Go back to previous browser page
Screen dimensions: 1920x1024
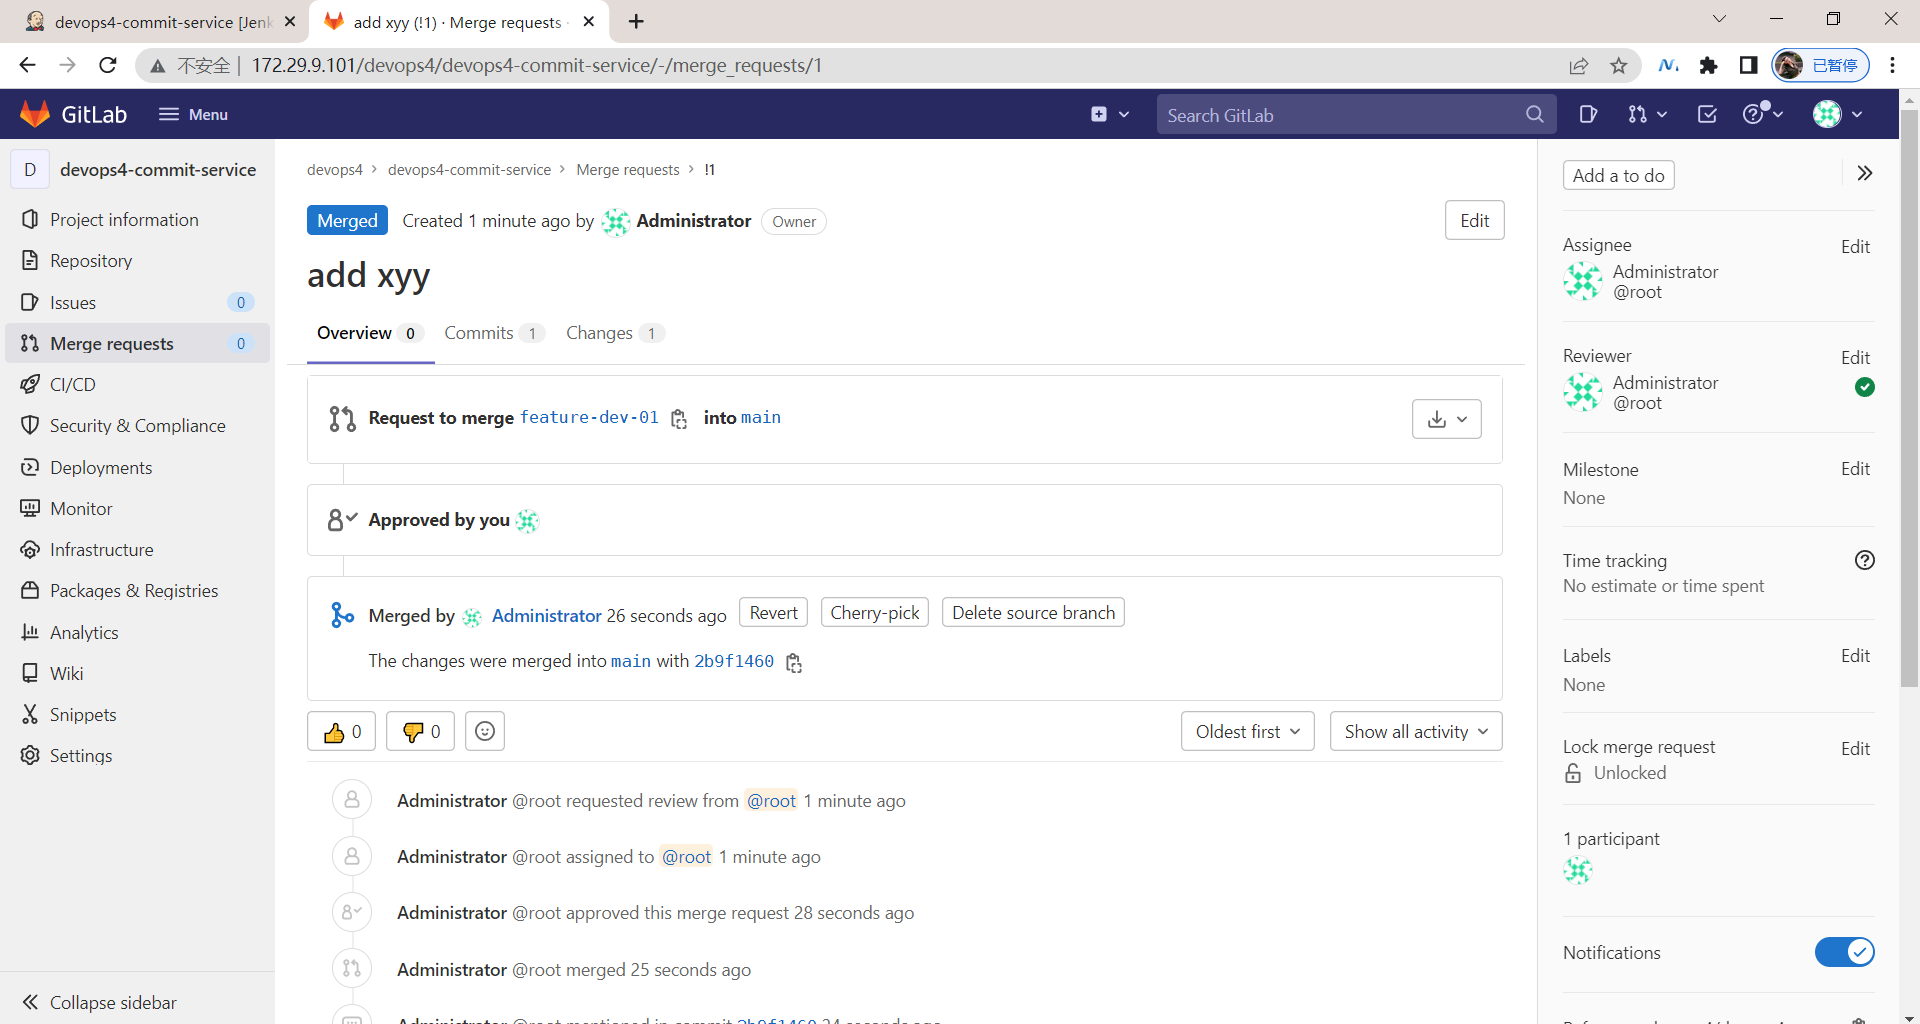pyautogui.click(x=28, y=65)
